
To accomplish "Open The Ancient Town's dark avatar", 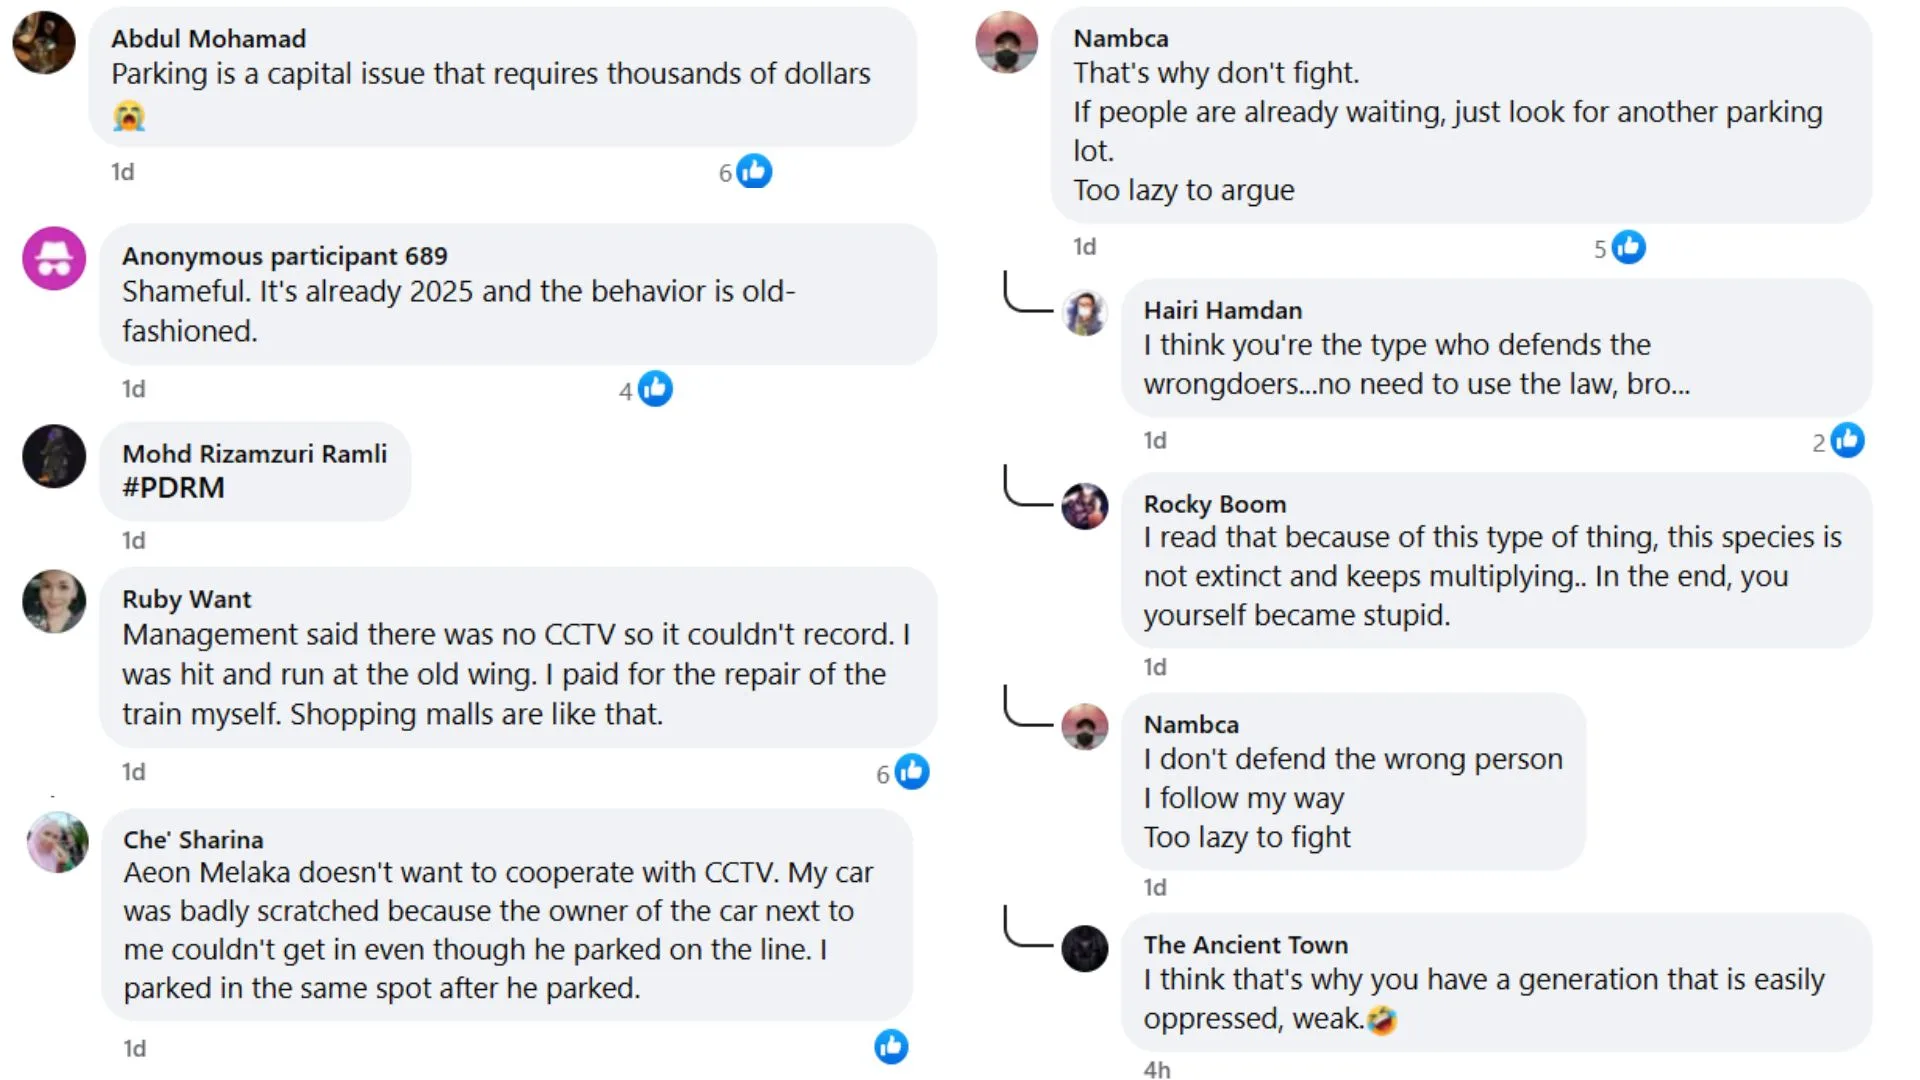I will [x=1085, y=948].
